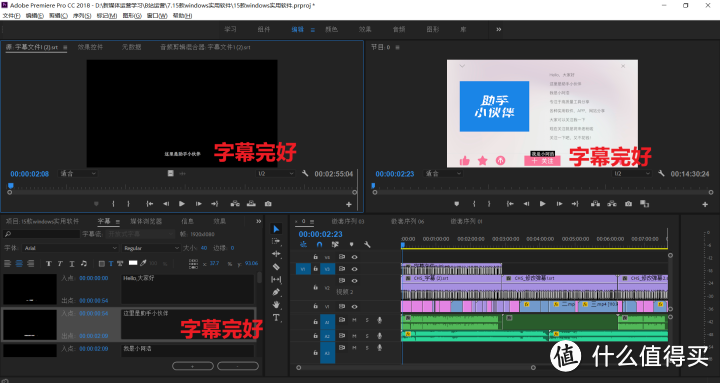Open program monitor 1/2 resolution dropdown
Screen dimensions: 720x383
point(631,174)
